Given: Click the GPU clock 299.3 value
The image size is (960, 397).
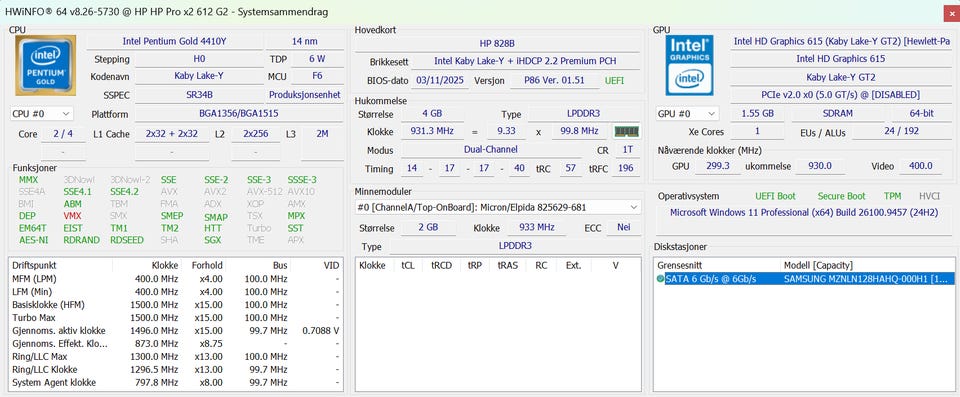Looking at the screenshot, I should coord(718,166).
